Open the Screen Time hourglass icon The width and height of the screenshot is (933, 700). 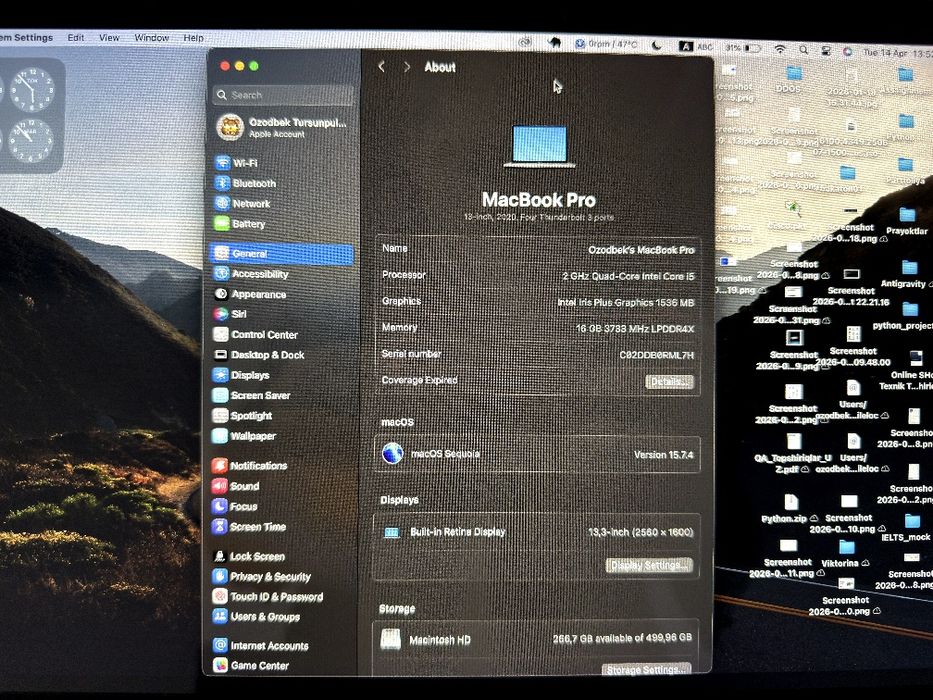click(x=220, y=526)
